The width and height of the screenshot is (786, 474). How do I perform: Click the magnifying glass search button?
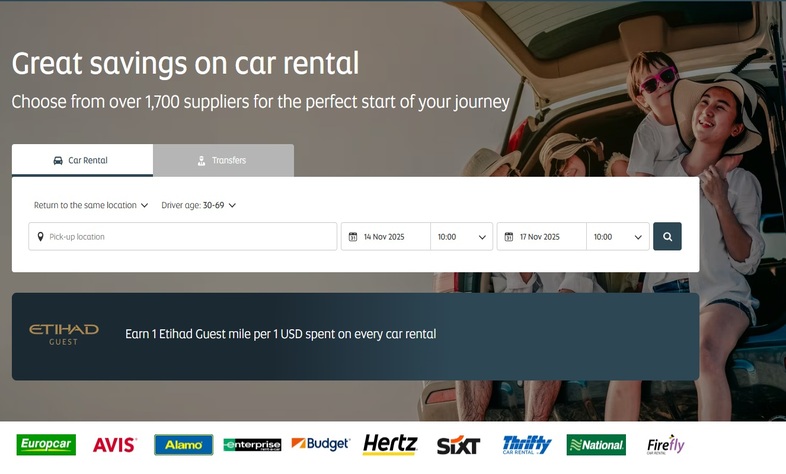tap(667, 237)
